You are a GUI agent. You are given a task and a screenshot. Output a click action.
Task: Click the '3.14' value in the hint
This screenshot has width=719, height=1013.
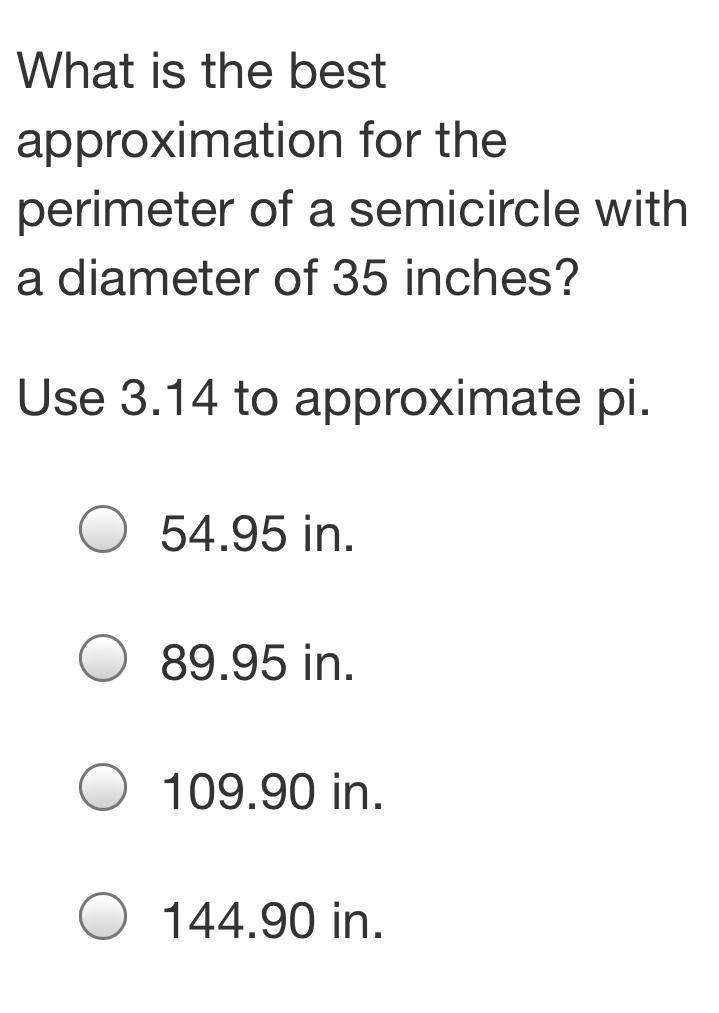click(x=169, y=397)
